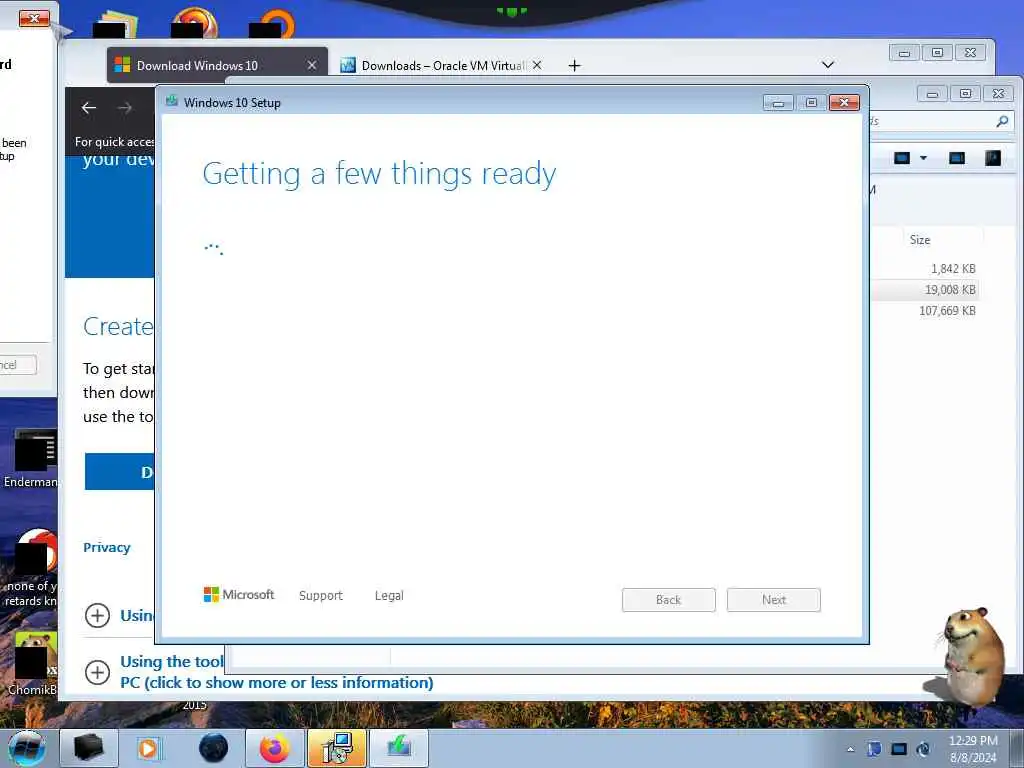
Task: Open the yellow-folder desktop icon at top
Action: click(x=116, y=25)
